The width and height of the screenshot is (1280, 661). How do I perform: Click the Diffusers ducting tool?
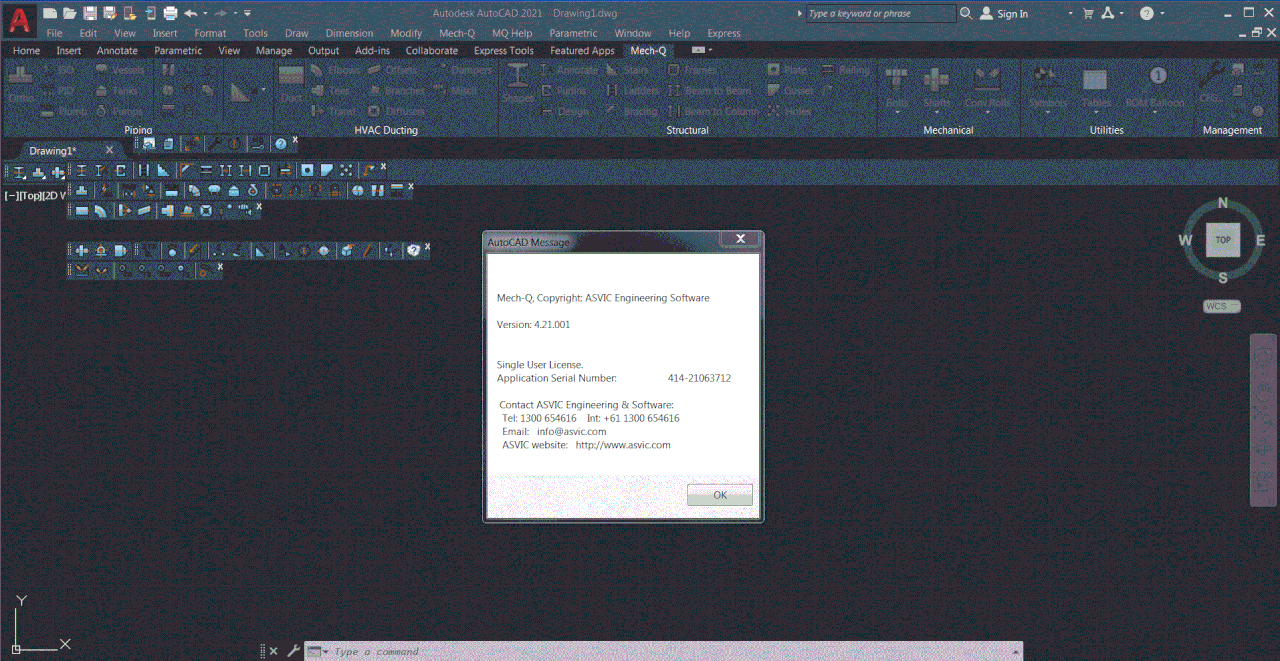[395, 111]
